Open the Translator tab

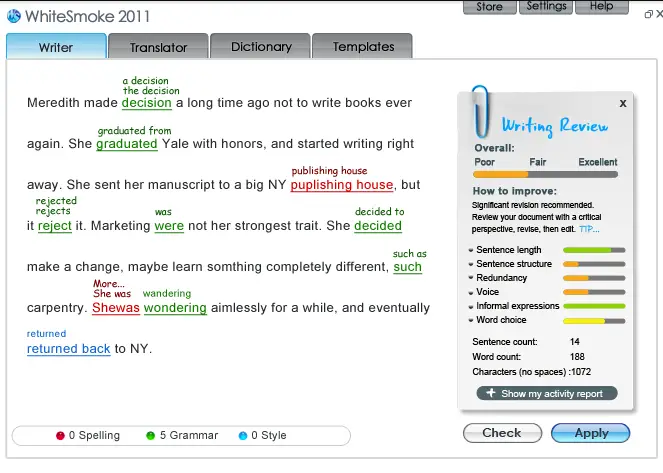click(x=158, y=46)
